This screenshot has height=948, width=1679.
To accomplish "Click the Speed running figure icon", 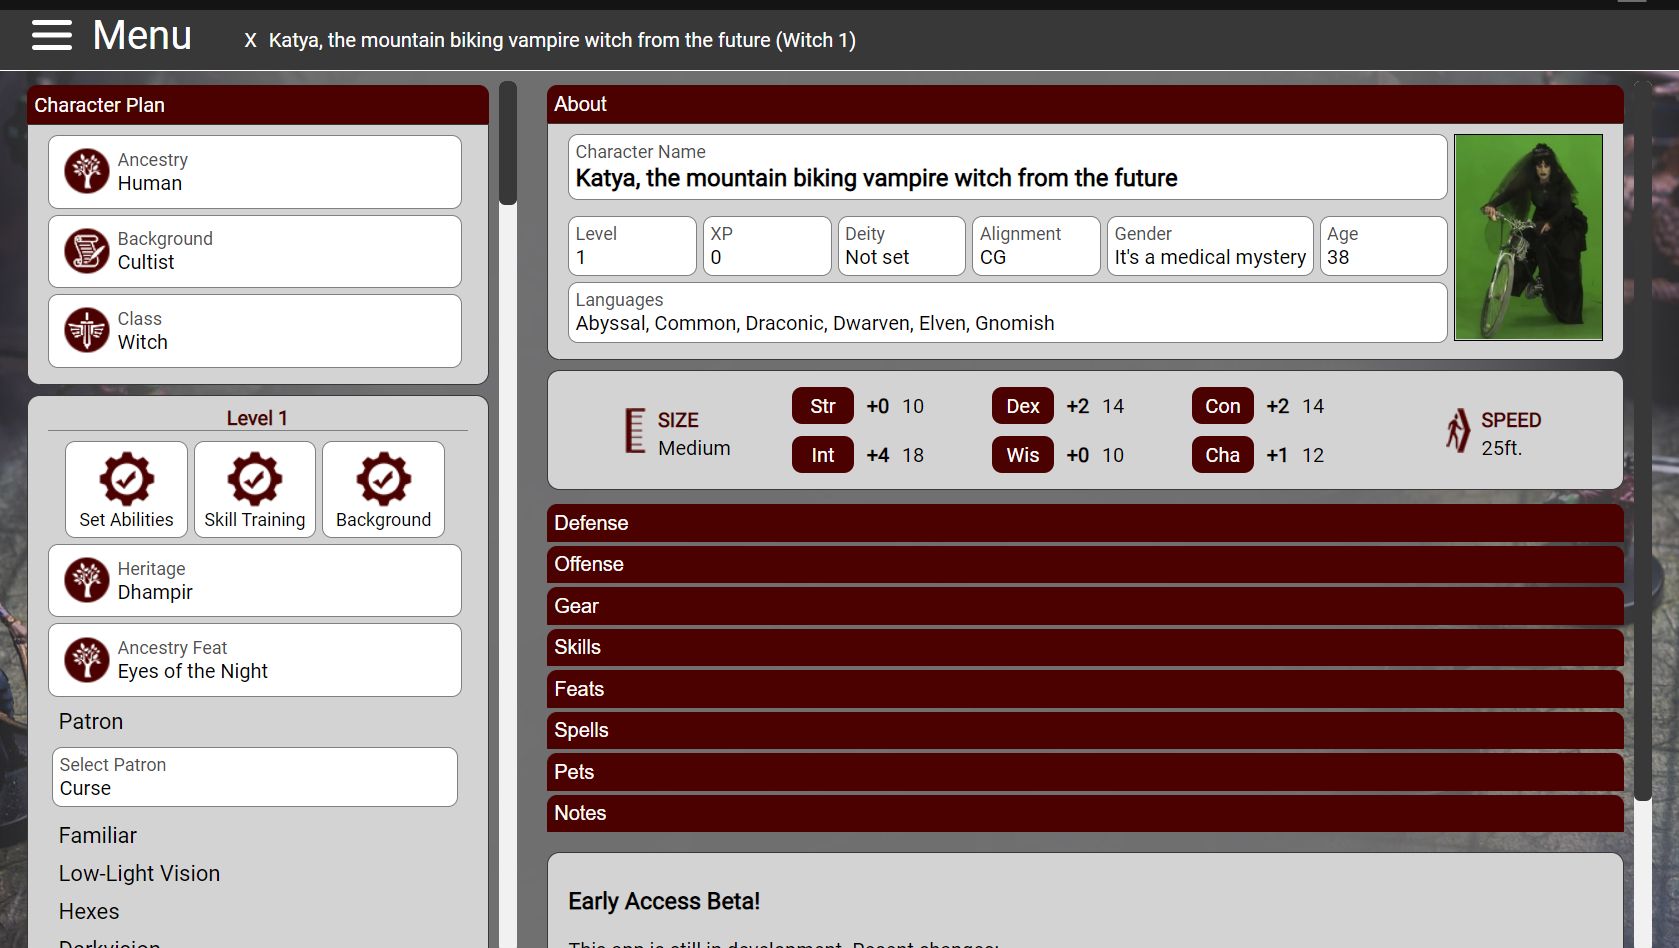I will coord(1458,431).
